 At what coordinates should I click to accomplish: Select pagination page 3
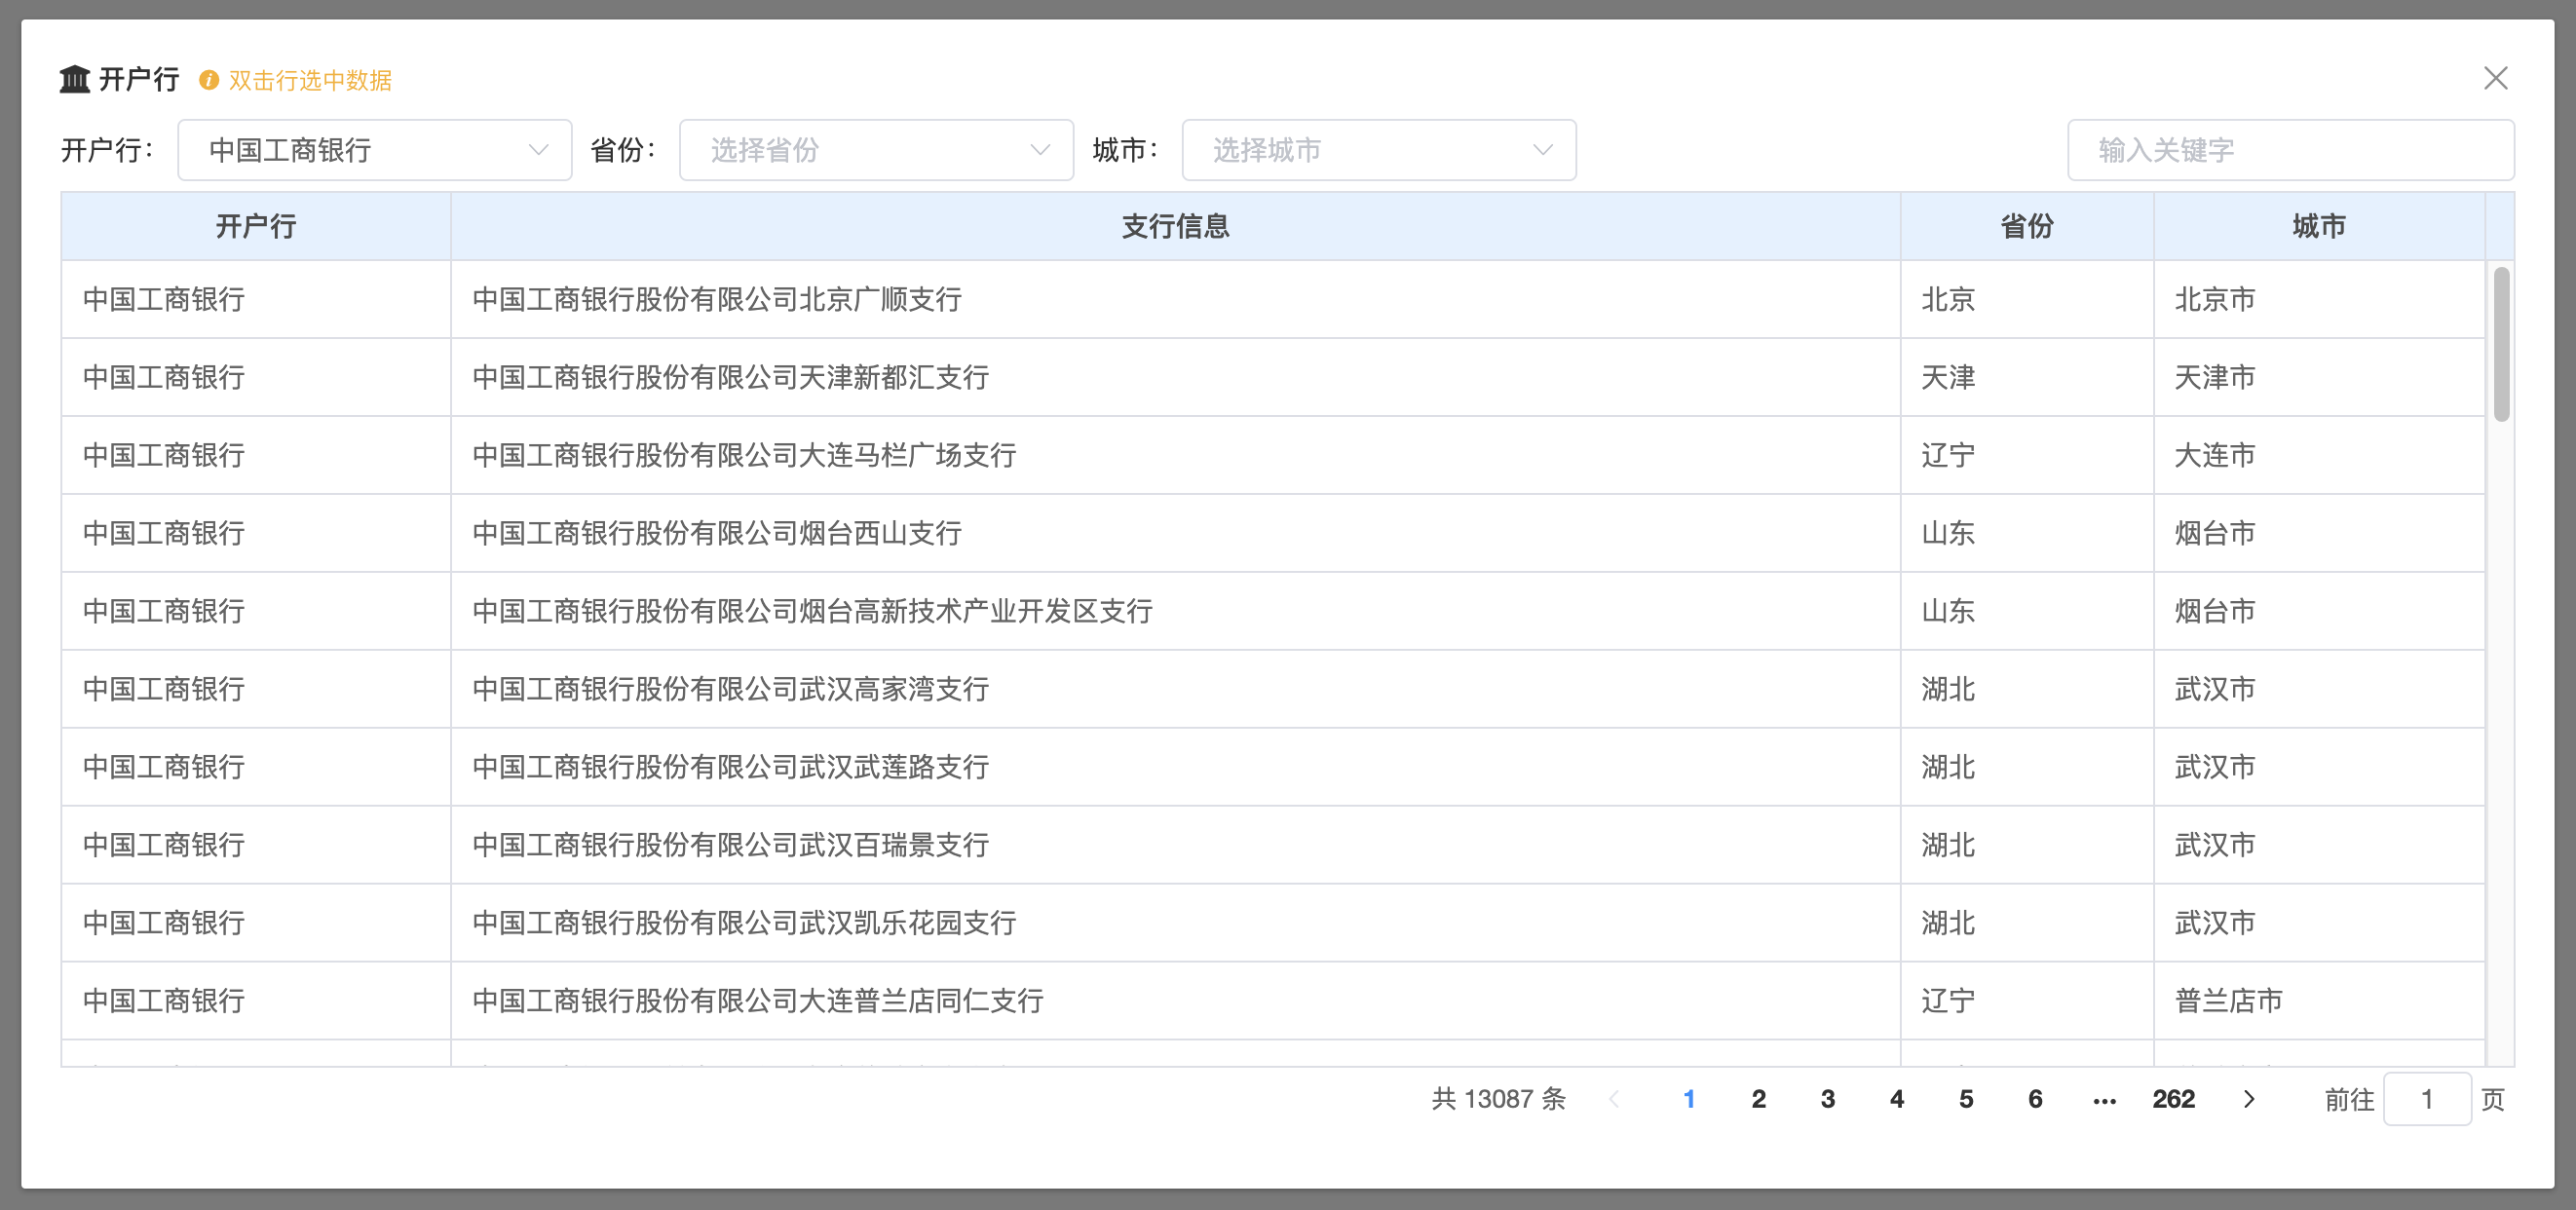(x=1827, y=1099)
